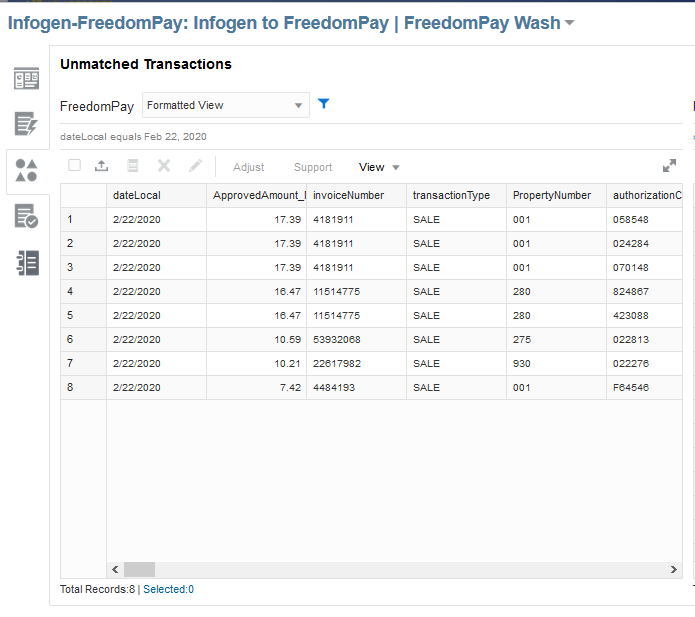
Task: Click the Support button
Action: [313, 167]
